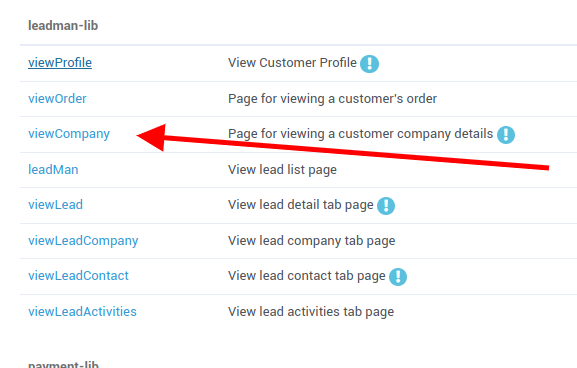This screenshot has height=368, width=577.
Task: Click info icon beside View lead contact tab page
Action: pos(398,277)
